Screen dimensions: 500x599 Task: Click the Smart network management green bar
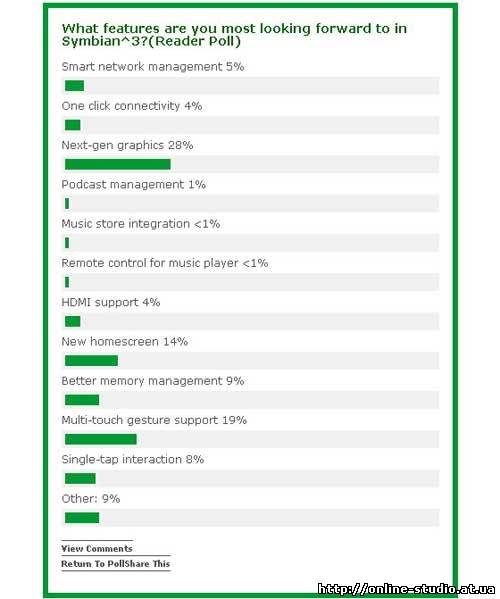[74, 86]
